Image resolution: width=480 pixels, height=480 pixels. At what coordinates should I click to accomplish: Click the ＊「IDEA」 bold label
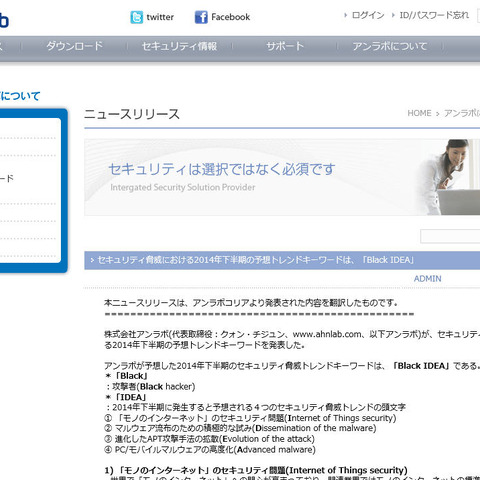click(x=126, y=397)
